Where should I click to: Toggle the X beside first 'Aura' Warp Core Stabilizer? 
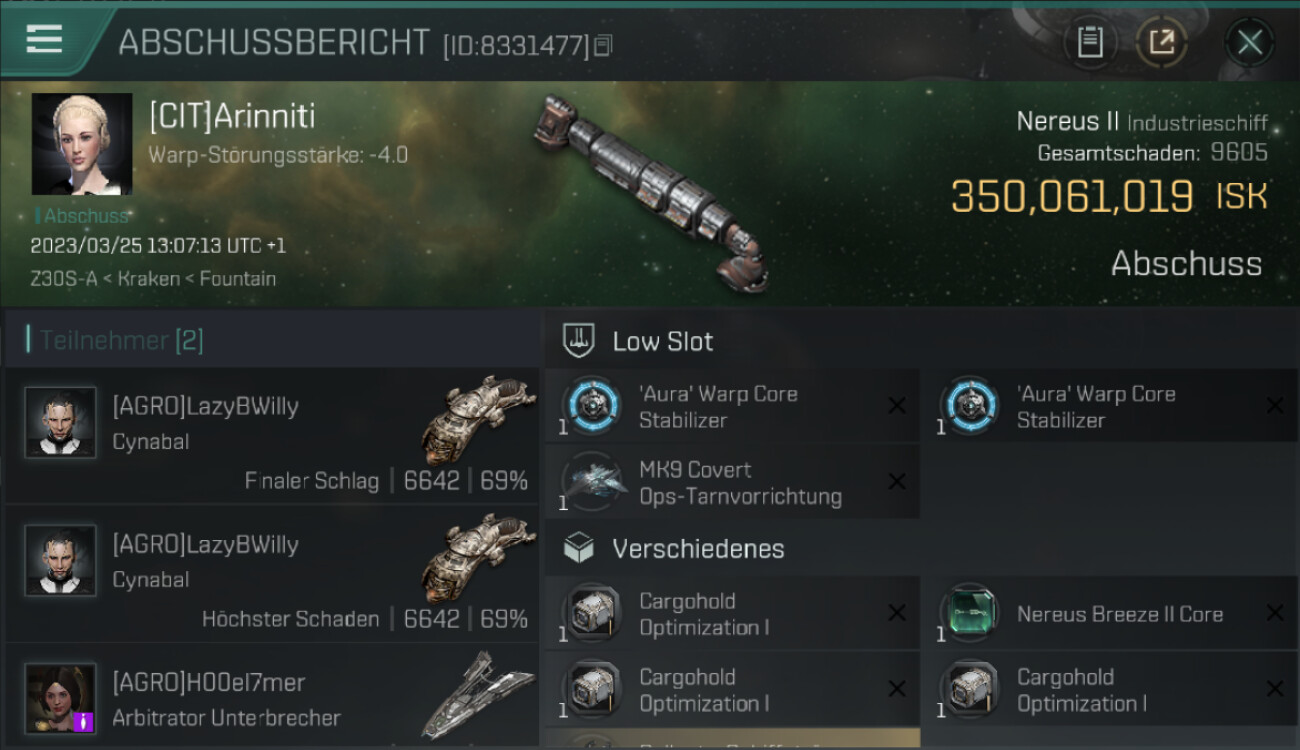897,406
